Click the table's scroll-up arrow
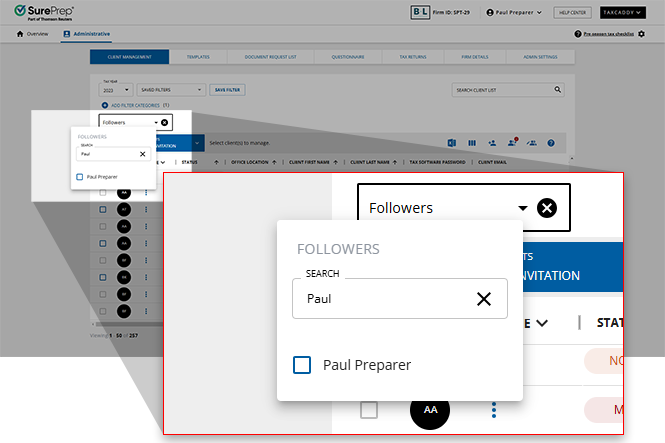This screenshot has height=443, width=665. coord(571,159)
